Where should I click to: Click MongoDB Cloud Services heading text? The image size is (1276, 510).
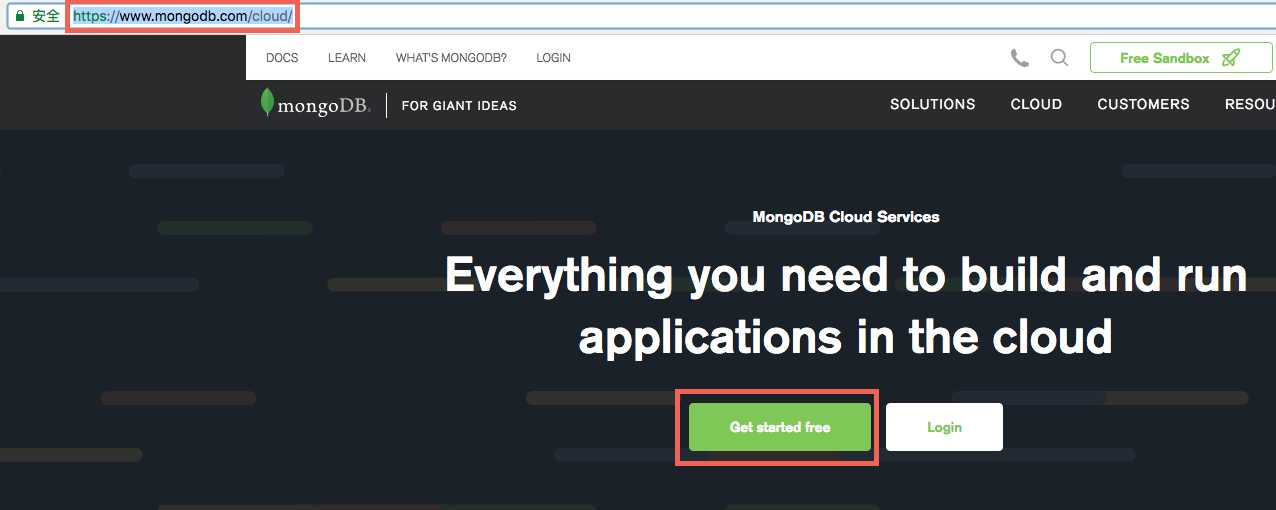tap(846, 216)
